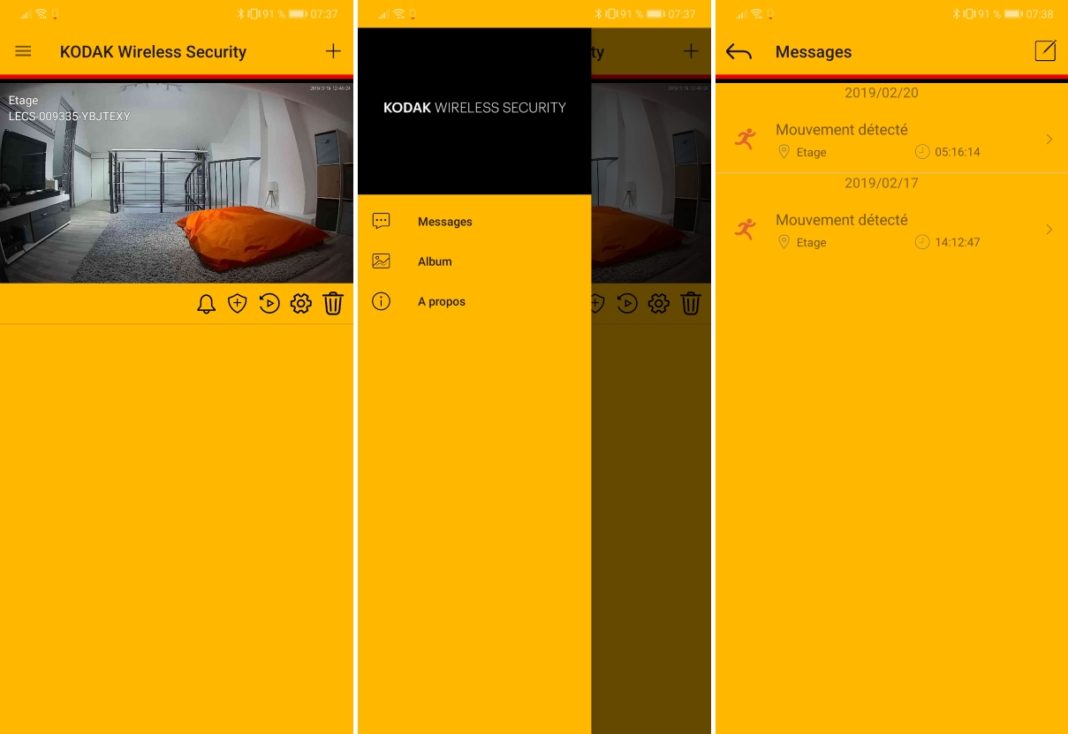Tap the KODAK Wireless Security header title
The image size is (1068, 734).
tap(153, 52)
